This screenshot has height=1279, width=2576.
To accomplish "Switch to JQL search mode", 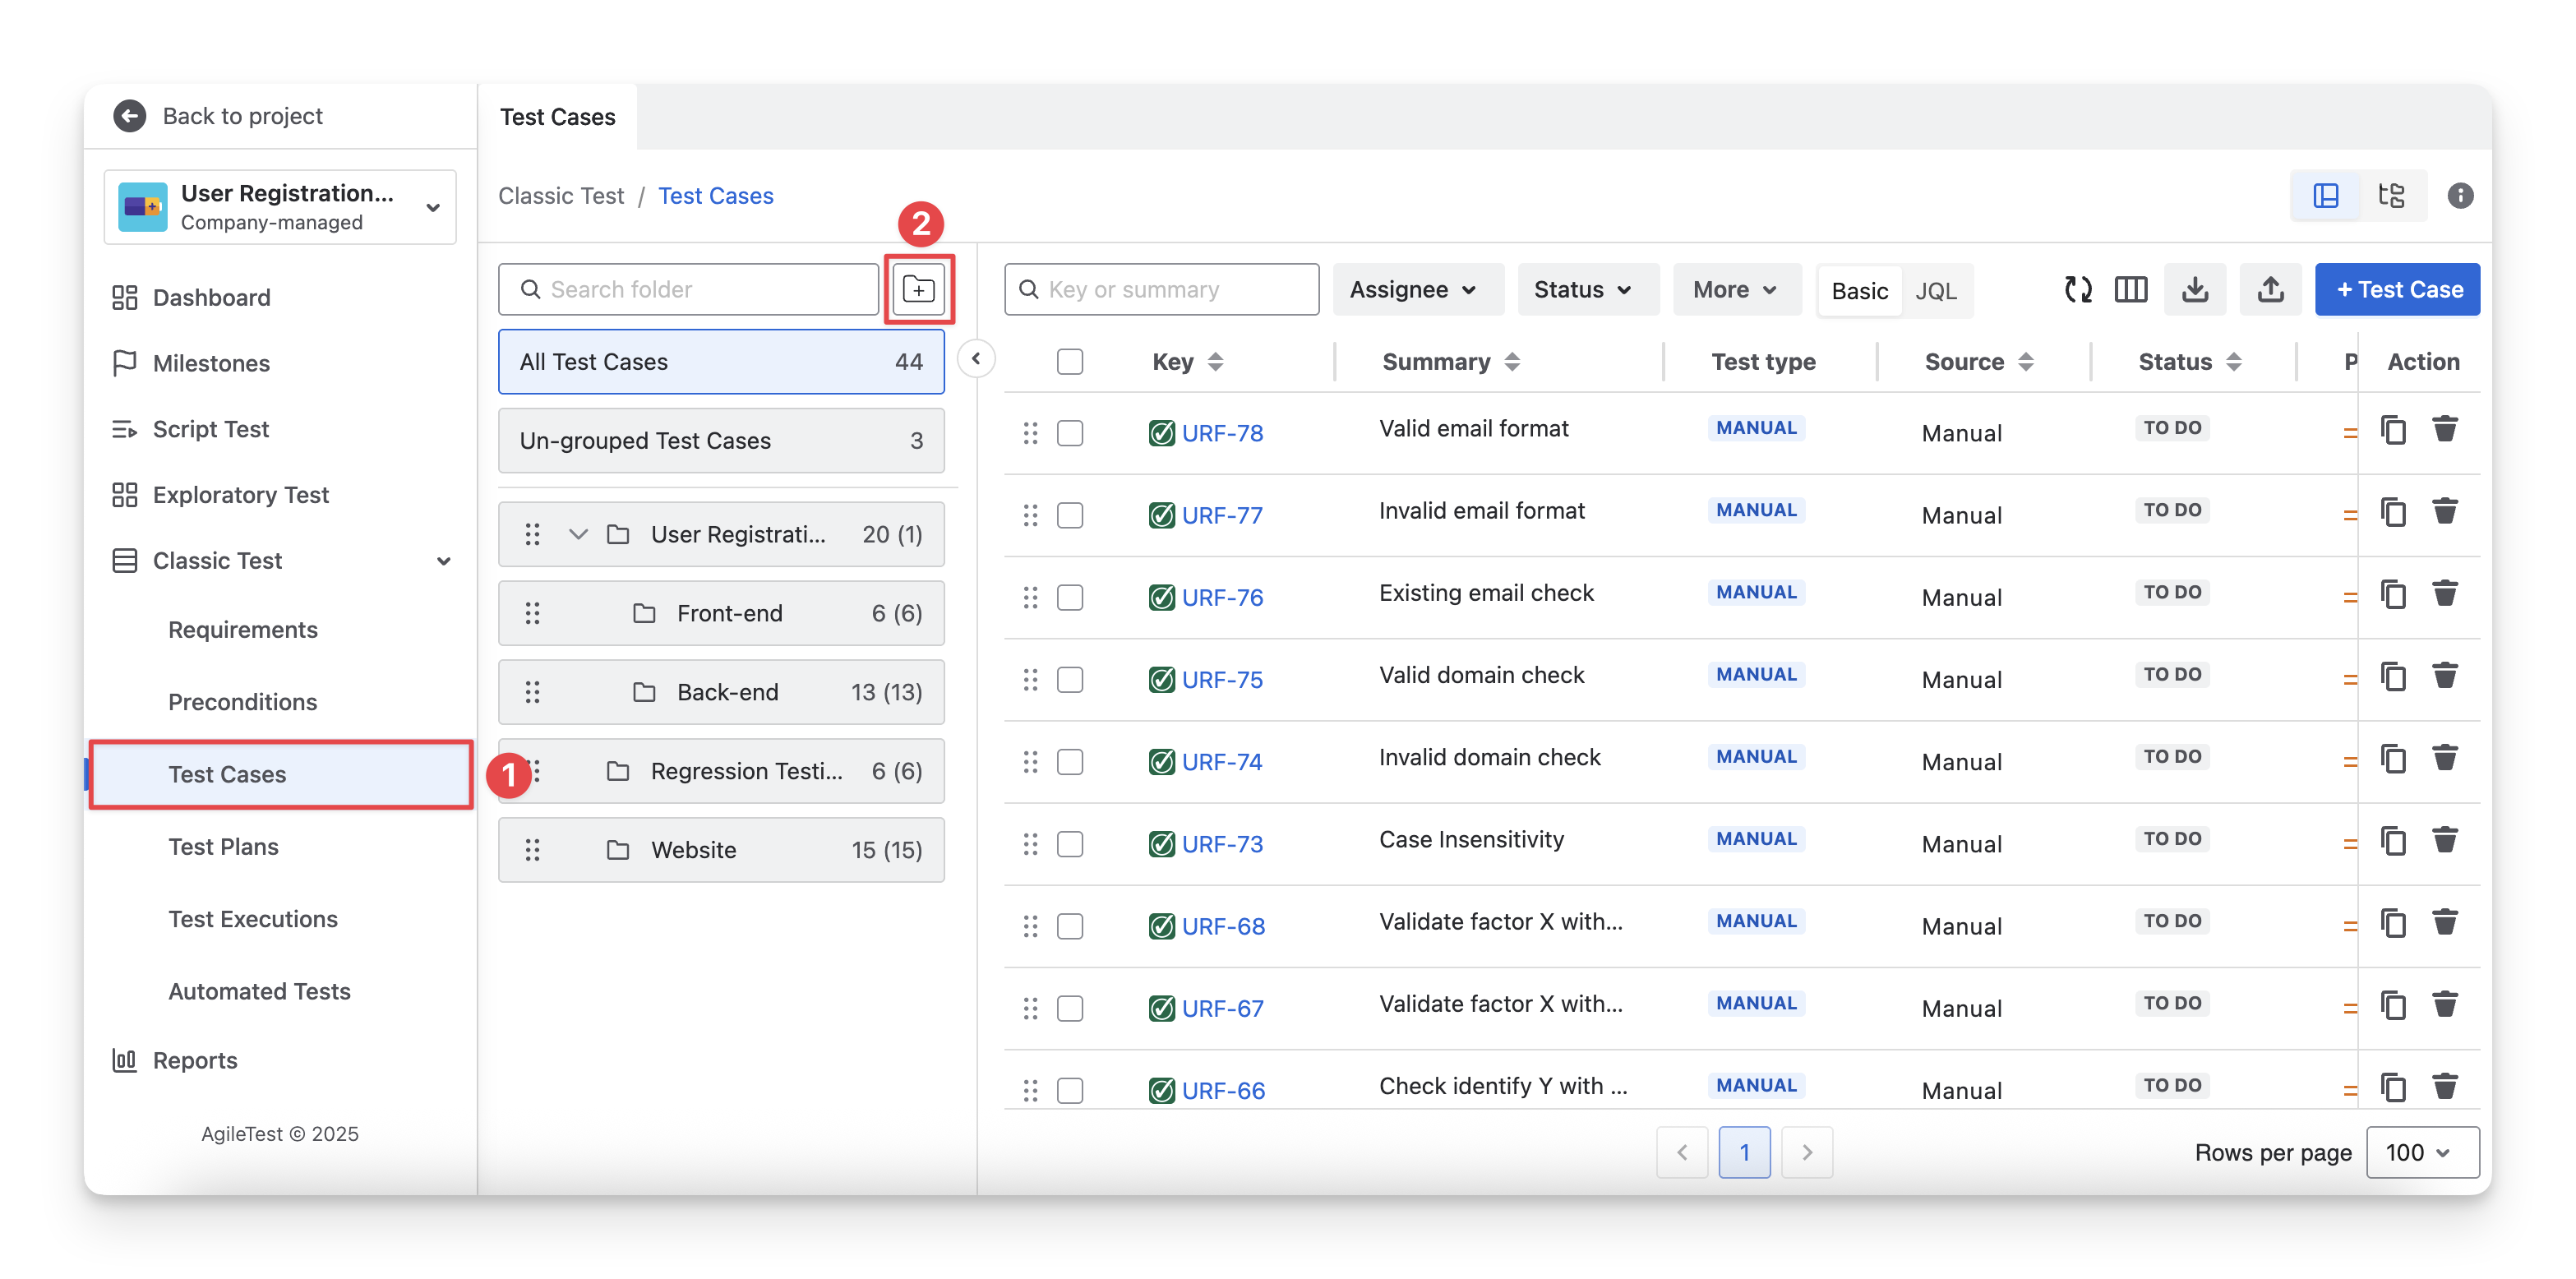I will coord(1935,290).
